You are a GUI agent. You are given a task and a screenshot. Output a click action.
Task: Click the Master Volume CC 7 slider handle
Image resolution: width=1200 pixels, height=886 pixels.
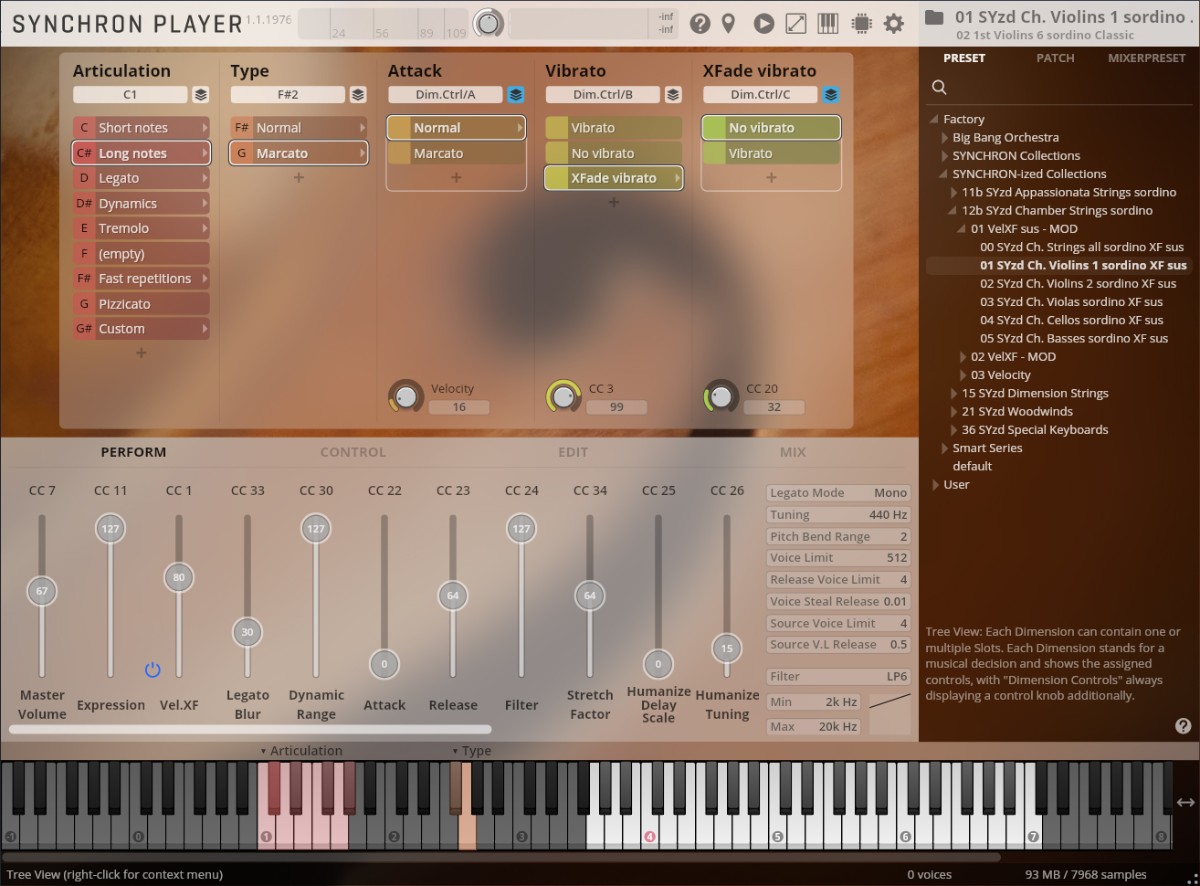[42, 591]
